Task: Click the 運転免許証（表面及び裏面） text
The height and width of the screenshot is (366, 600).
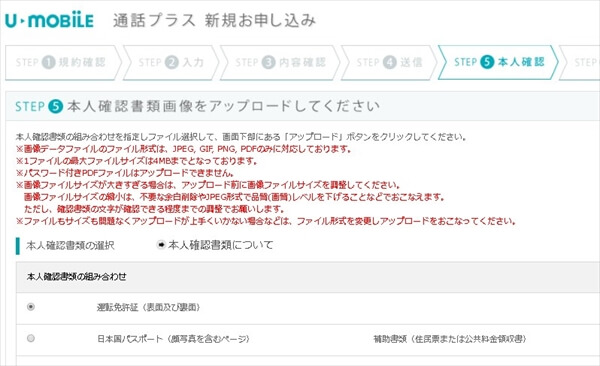Action: pos(148,307)
